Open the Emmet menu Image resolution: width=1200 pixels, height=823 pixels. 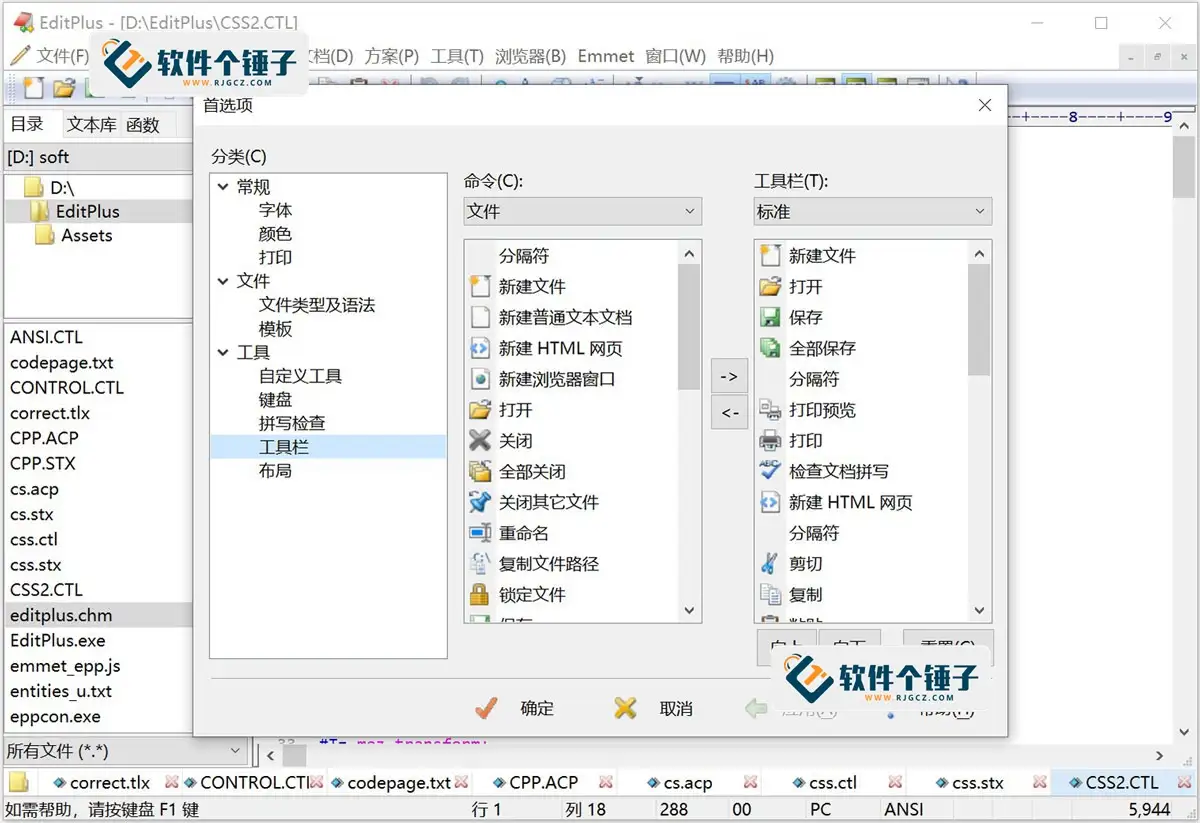click(606, 56)
